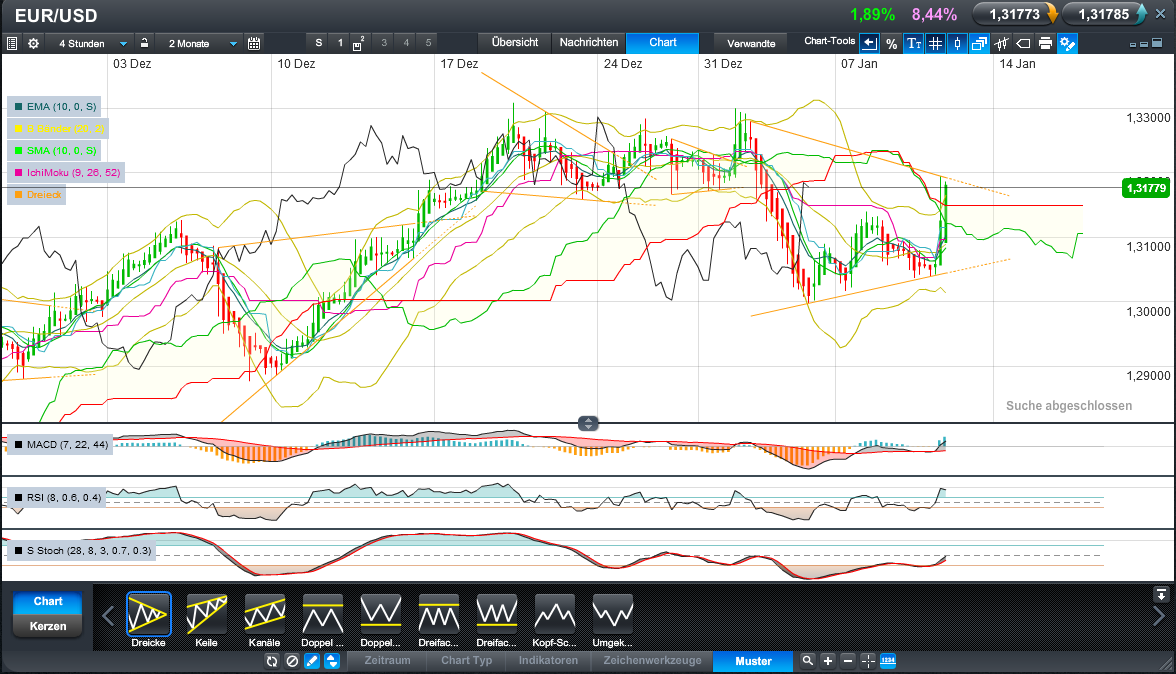
Task: Click the Verwandte button
Action: [751, 43]
